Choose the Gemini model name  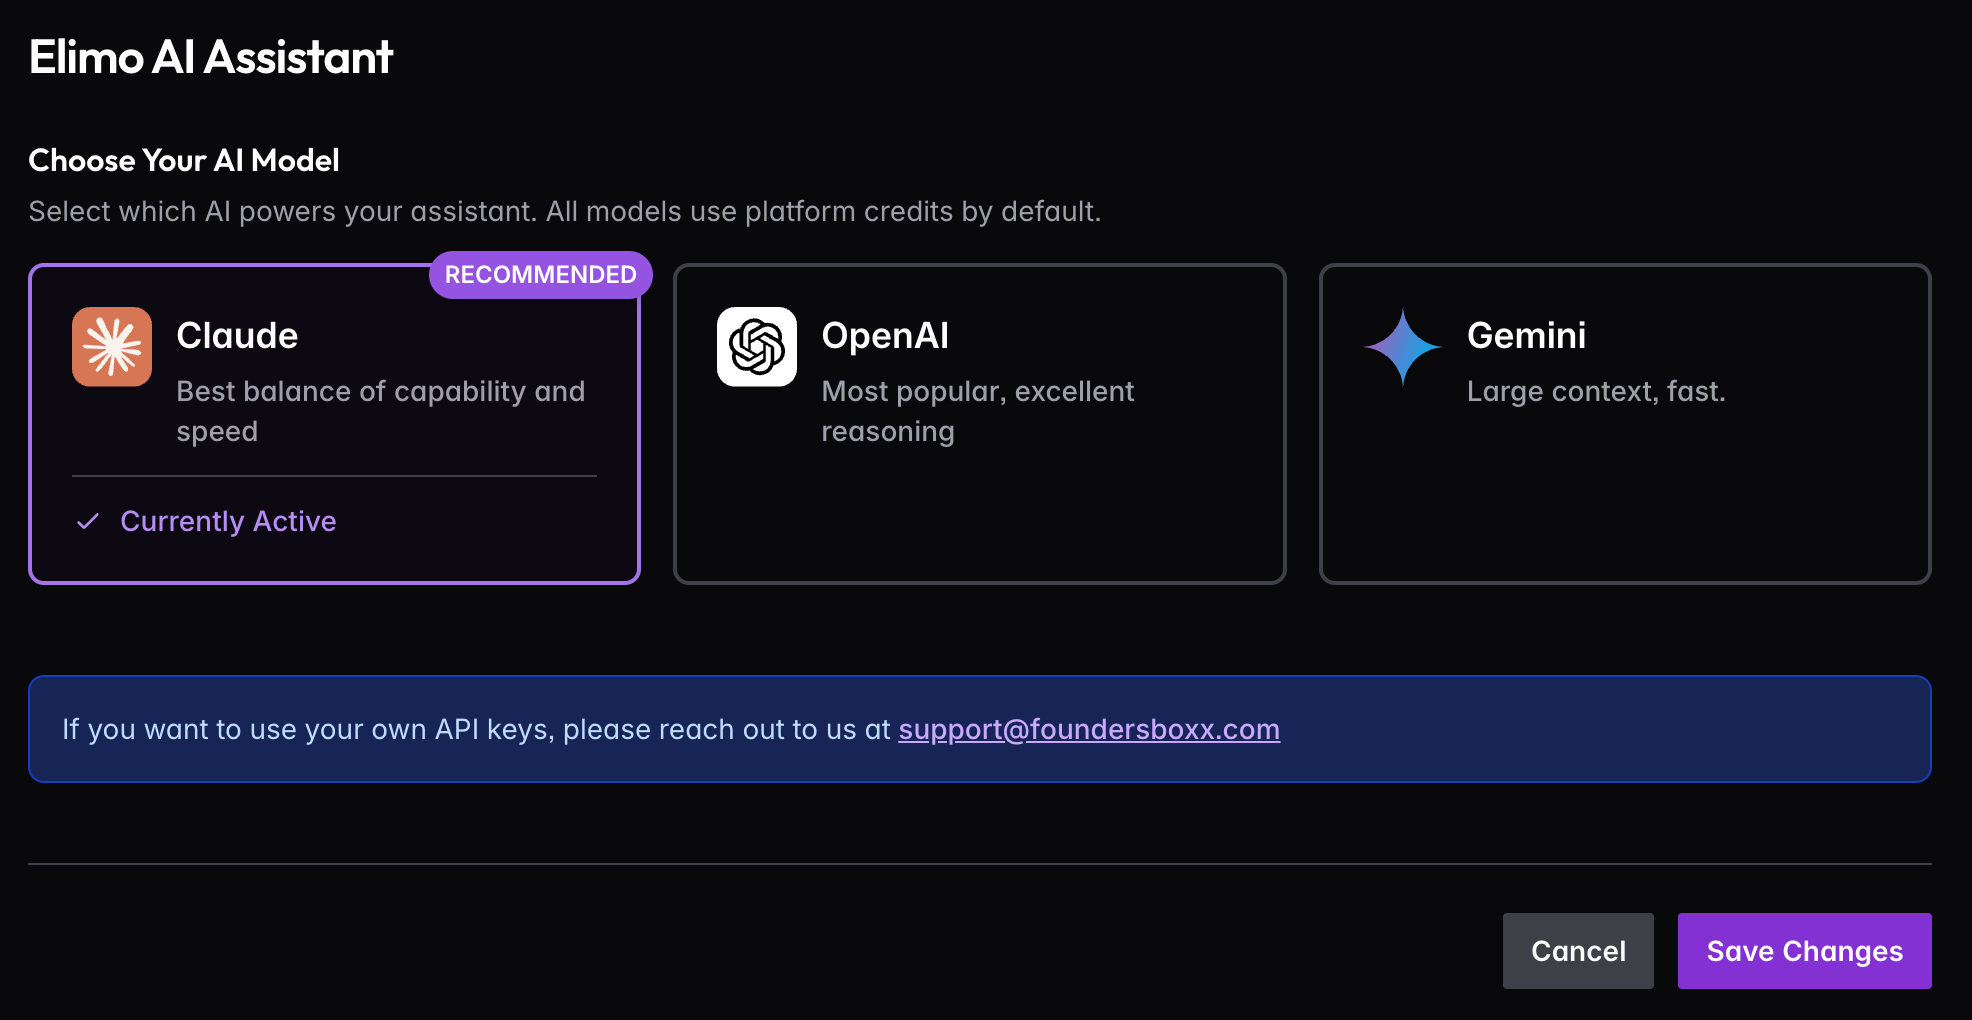1526,336
